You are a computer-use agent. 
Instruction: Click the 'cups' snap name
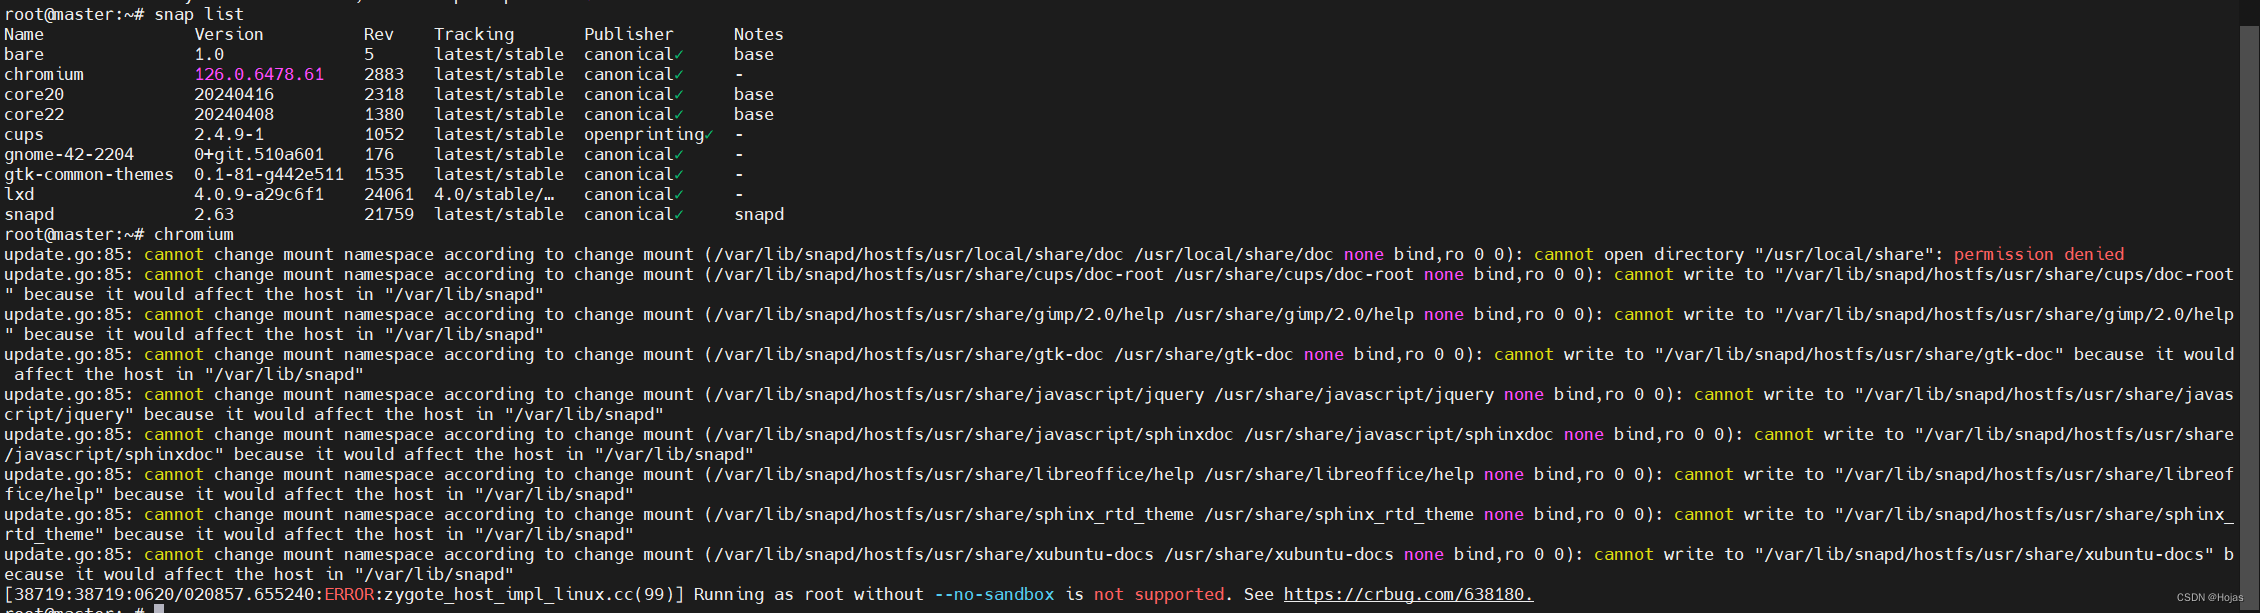pos(24,135)
